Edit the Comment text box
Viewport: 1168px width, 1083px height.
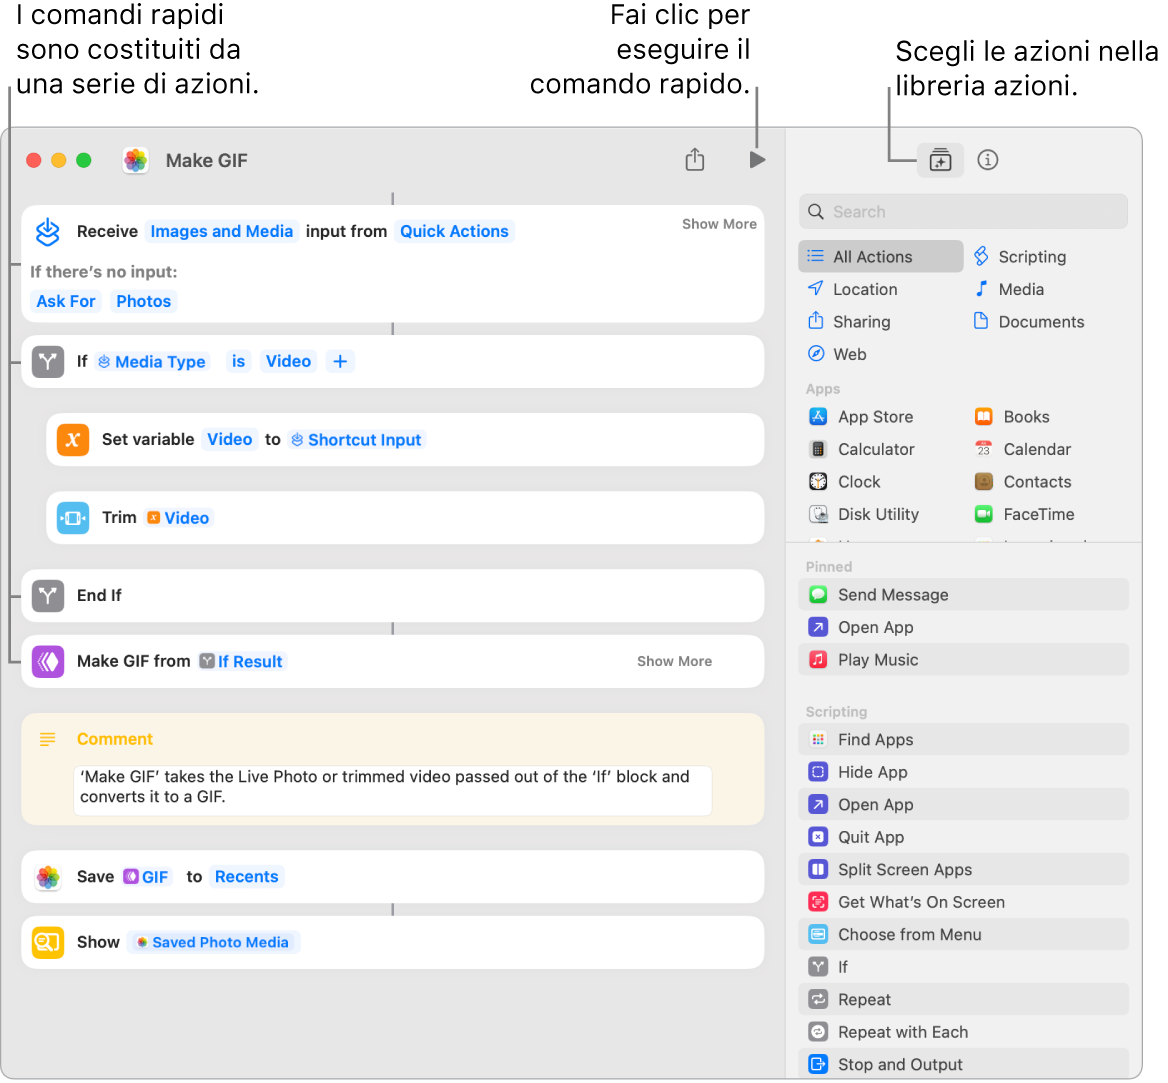392,787
